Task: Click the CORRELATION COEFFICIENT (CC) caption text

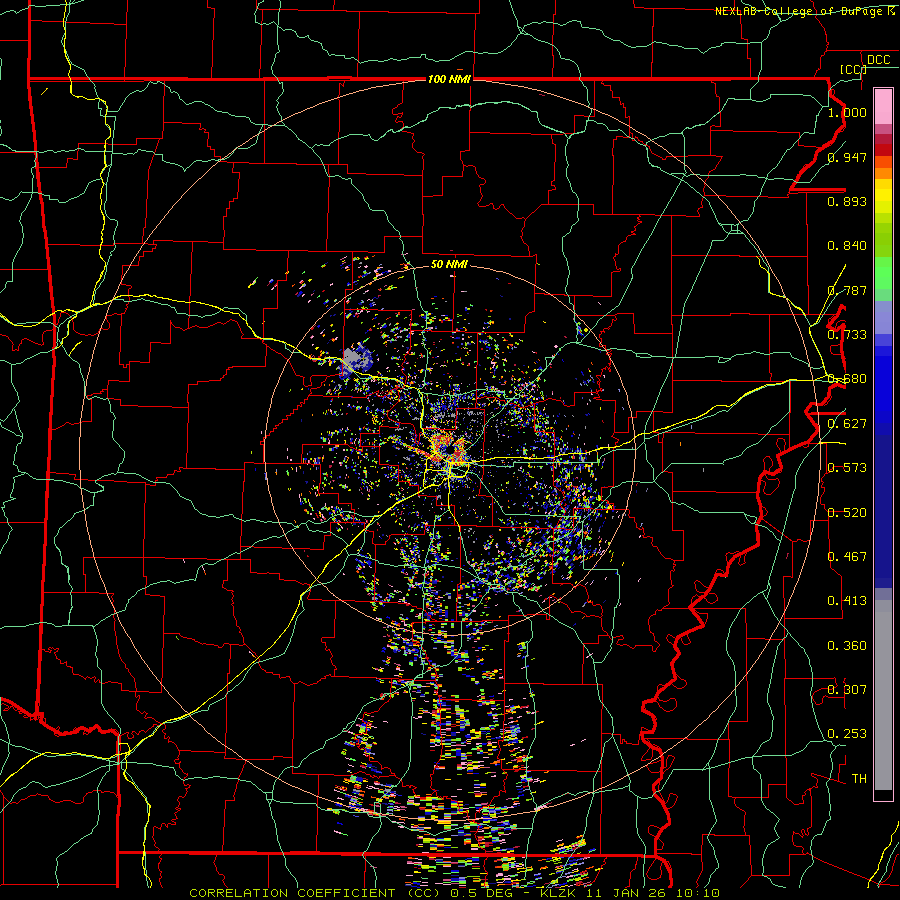Action: click(x=314, y=893)
